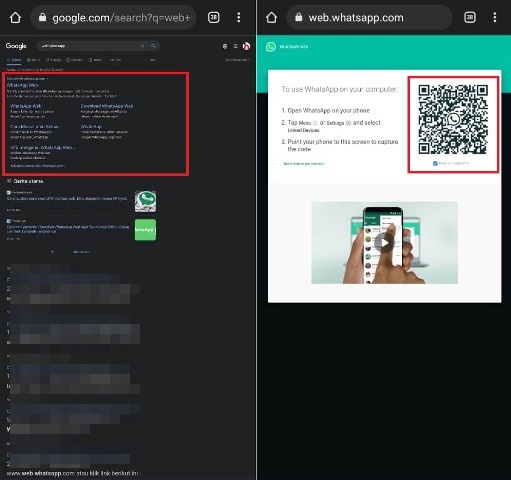Open more results from whatsapp.com link
This screenshot has height=480, width=511.
coord(37,166)
